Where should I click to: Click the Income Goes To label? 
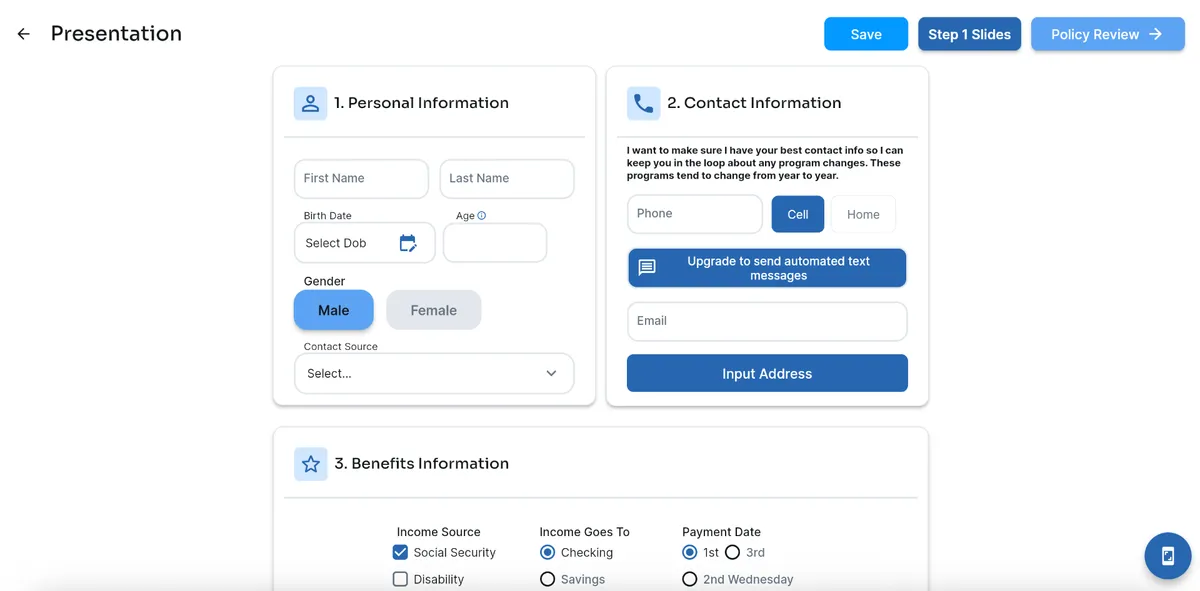pyautogui.click(x=585, y=532)
